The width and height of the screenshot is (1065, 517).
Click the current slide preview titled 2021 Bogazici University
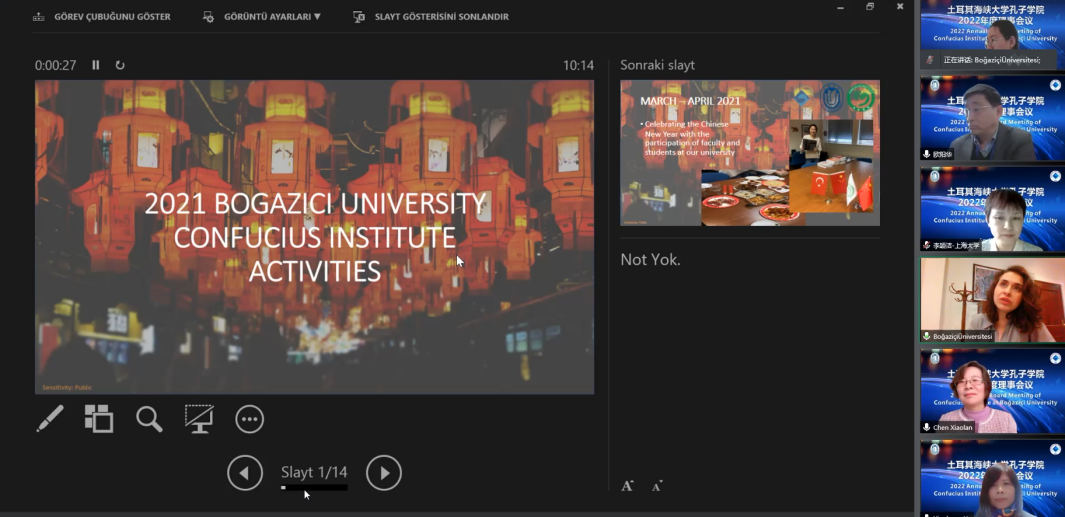pos(314,237)
